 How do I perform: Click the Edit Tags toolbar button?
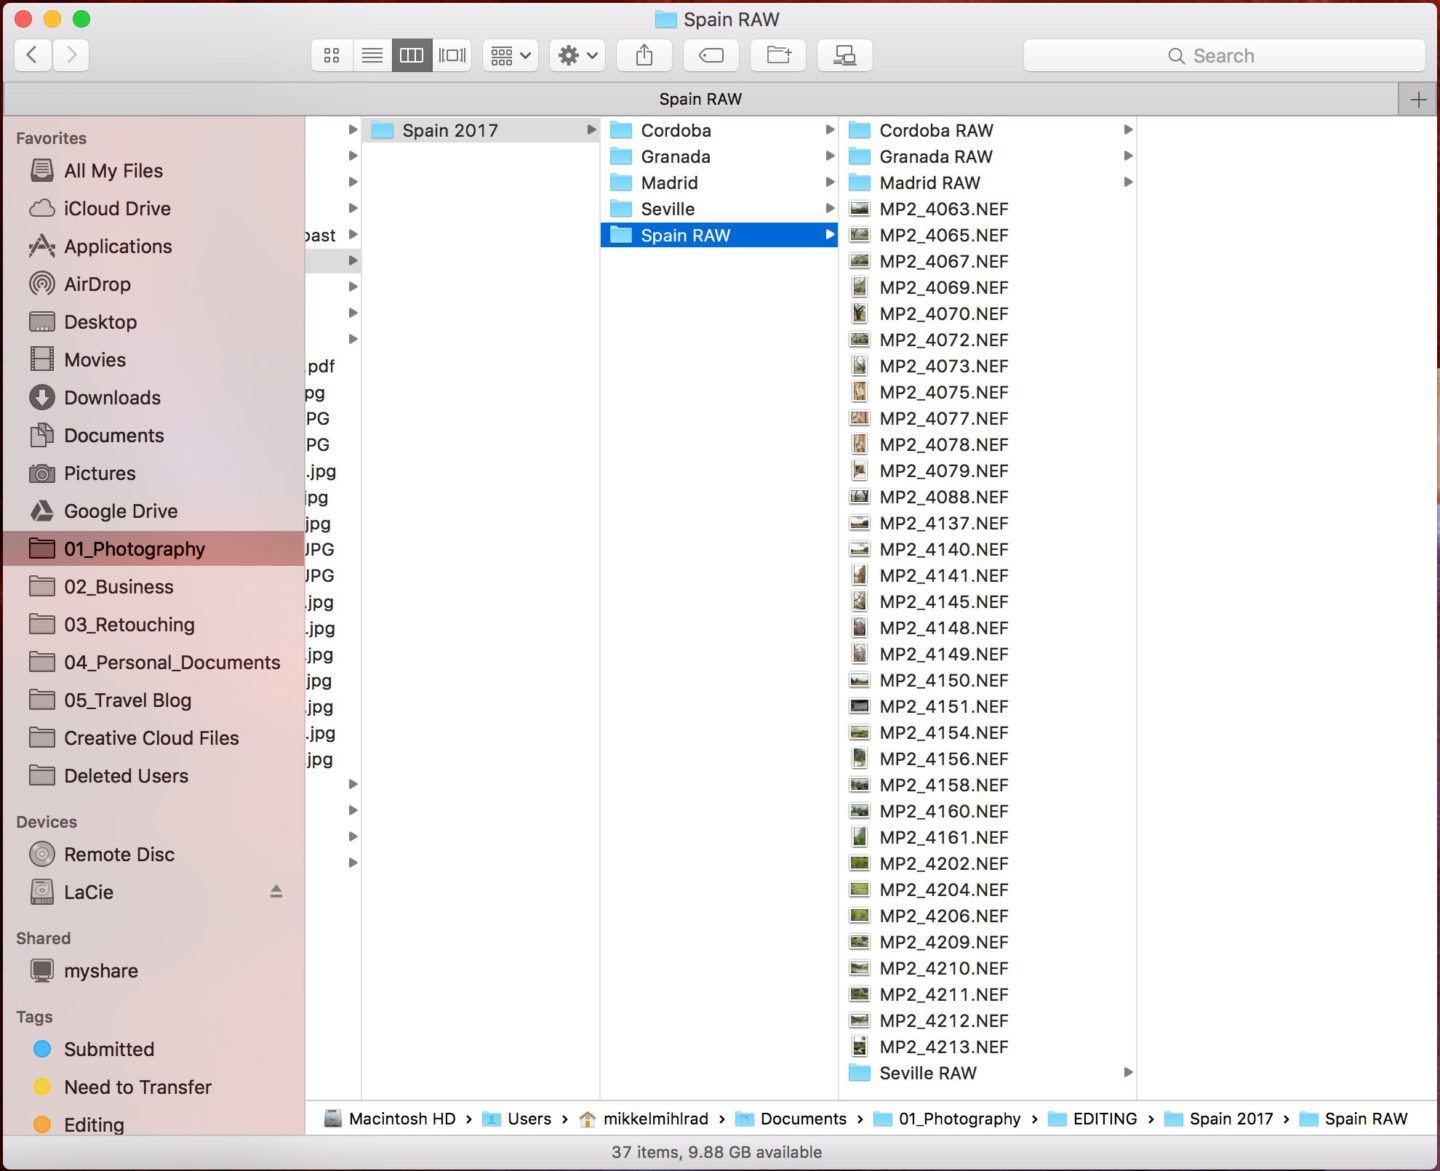[711, 55]
